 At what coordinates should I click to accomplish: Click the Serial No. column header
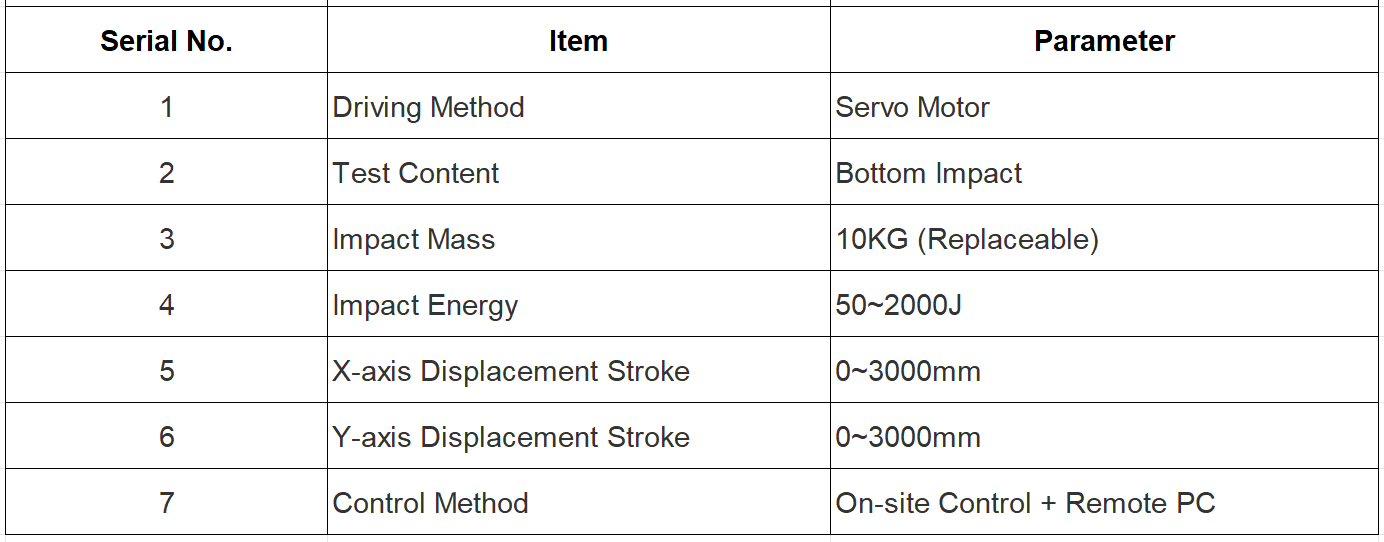pos(166,40)
